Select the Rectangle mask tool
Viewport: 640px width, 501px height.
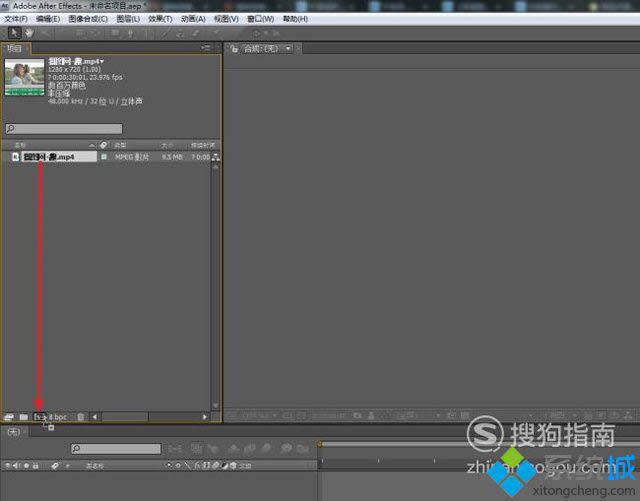pyautogui.click(x=116, y=33)
